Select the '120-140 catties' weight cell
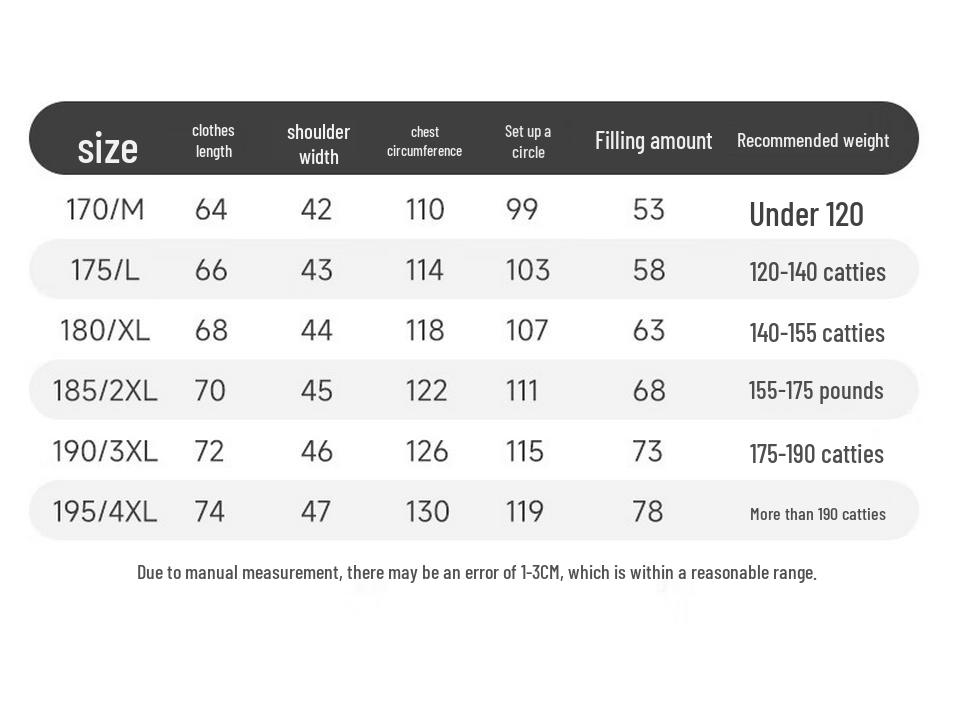Screen dimensions: 953x715 [817, 272]
